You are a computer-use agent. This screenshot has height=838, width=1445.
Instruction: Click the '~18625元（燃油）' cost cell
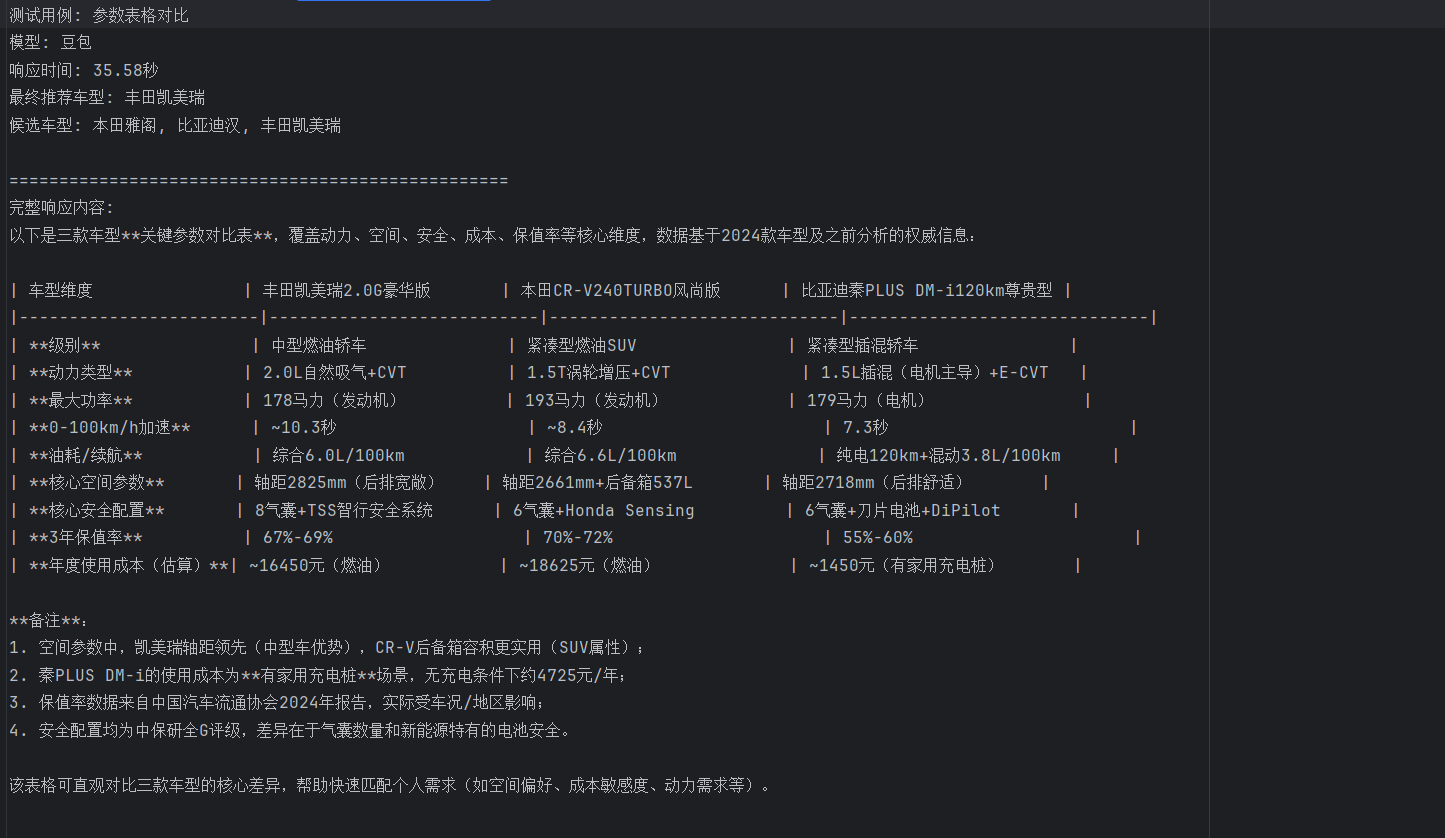586,565
